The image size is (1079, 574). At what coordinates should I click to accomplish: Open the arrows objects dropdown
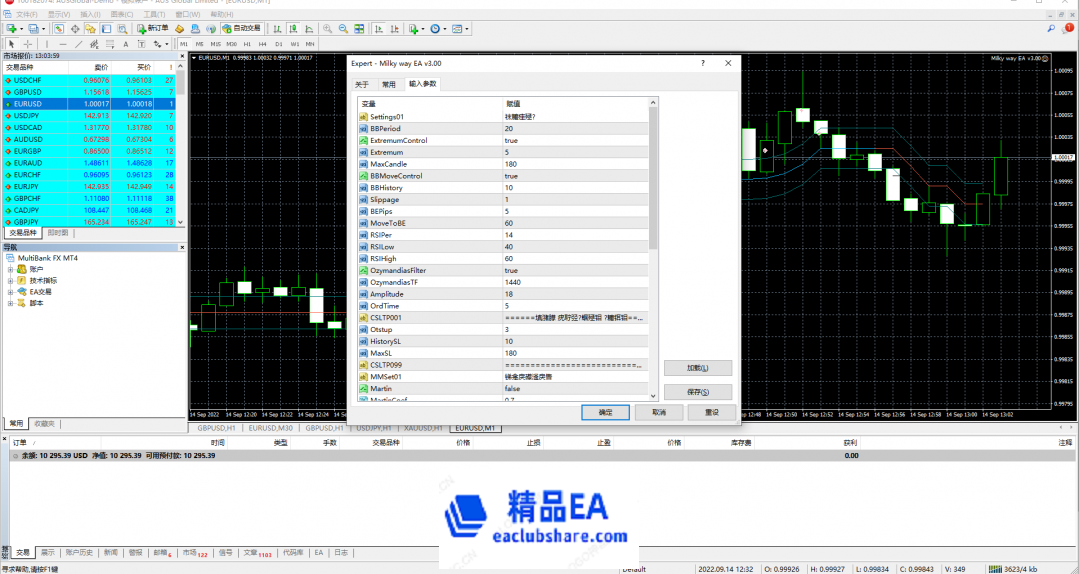click(160, 44)
